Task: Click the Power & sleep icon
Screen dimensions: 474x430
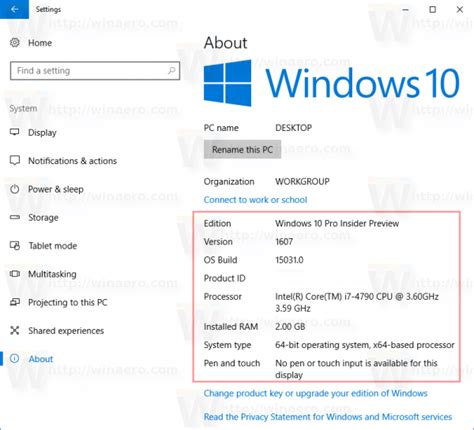Action: (x=15, y=189)
